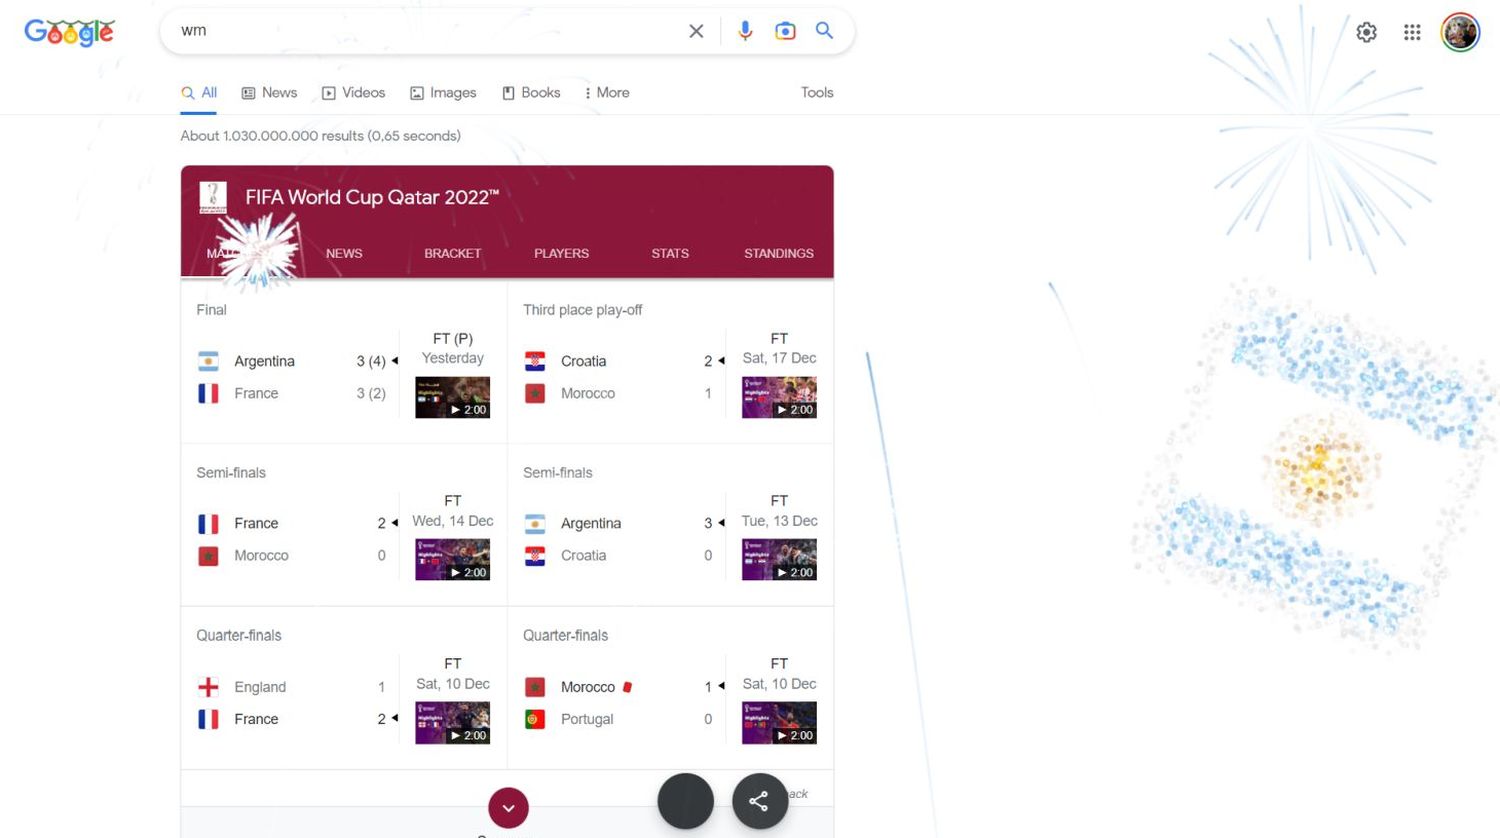Go to Google logo homepage

click(69, 32)
